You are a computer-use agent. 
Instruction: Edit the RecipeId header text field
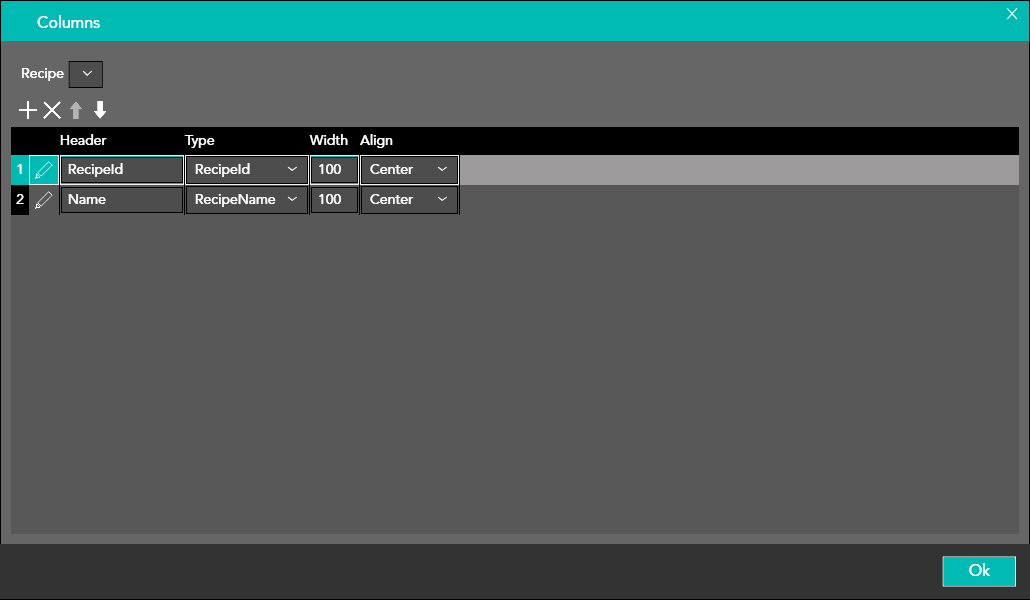[x=121, y=170]
